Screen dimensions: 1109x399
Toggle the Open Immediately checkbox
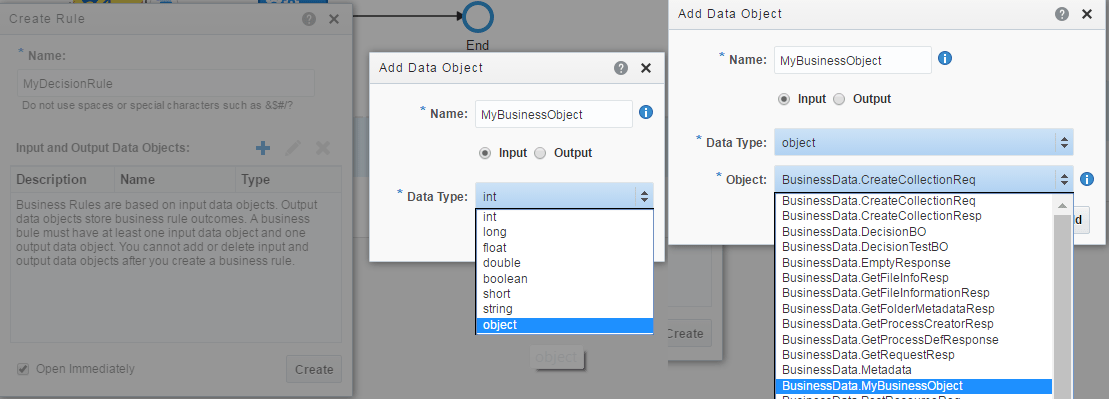pyautogui.click(x=23, y=369)
